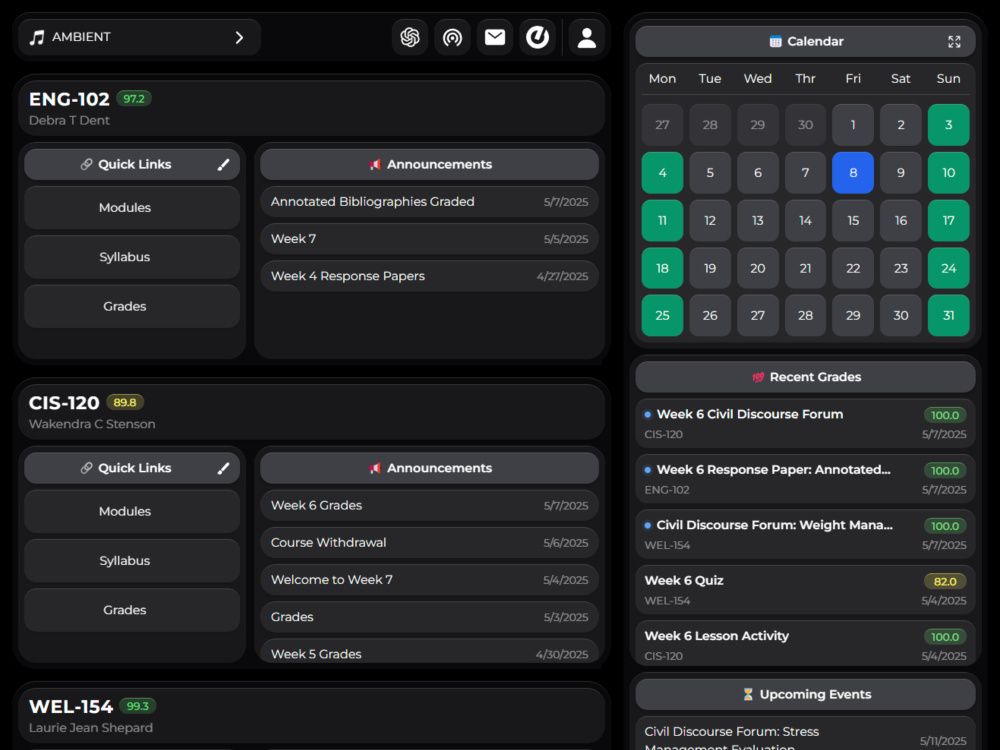Open Welcome to Week 7 announcement
The height and width of the screenshot is (750, 1000).
coord(429,580)
